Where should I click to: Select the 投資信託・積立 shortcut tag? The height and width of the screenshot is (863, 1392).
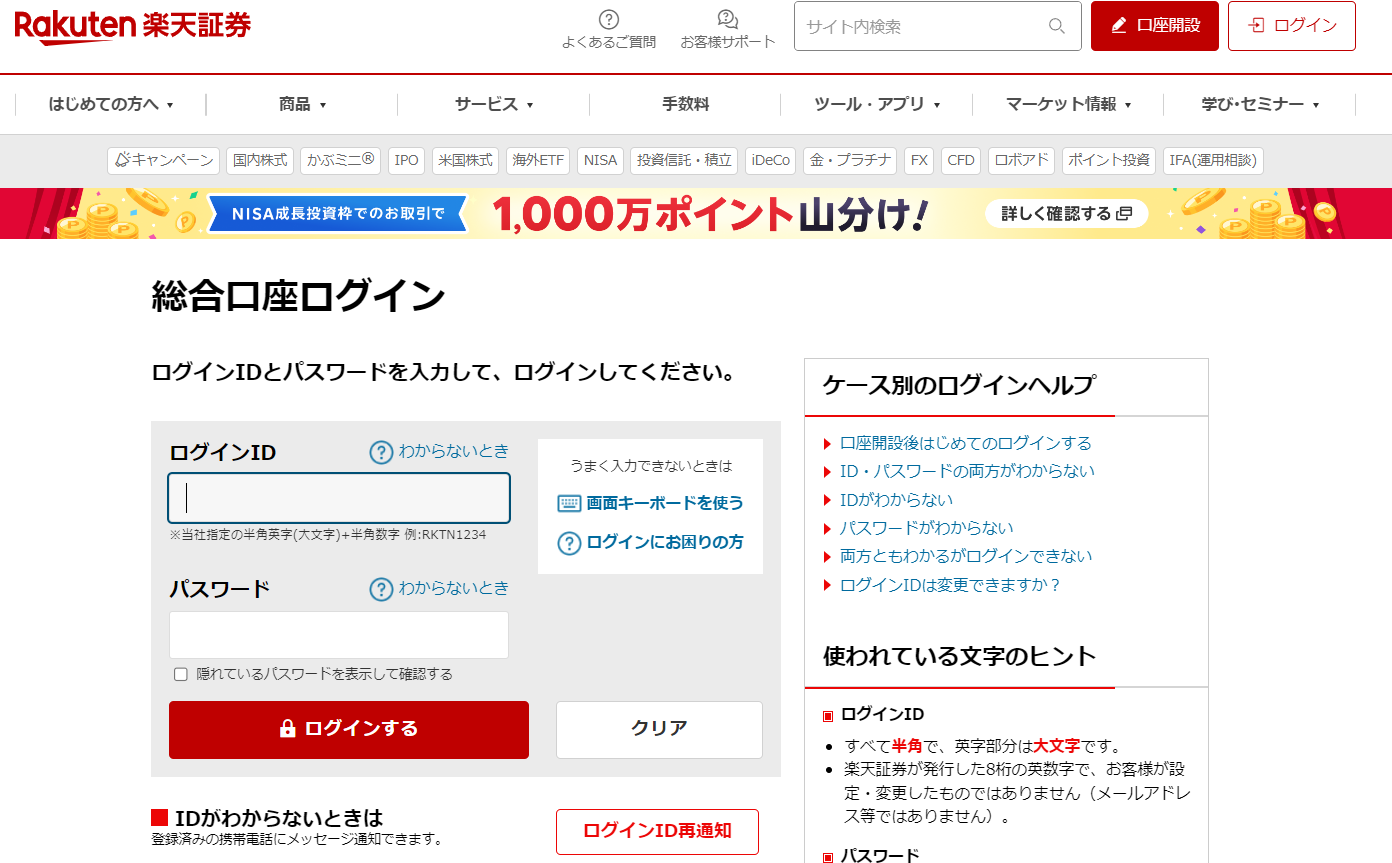[684, 160]
